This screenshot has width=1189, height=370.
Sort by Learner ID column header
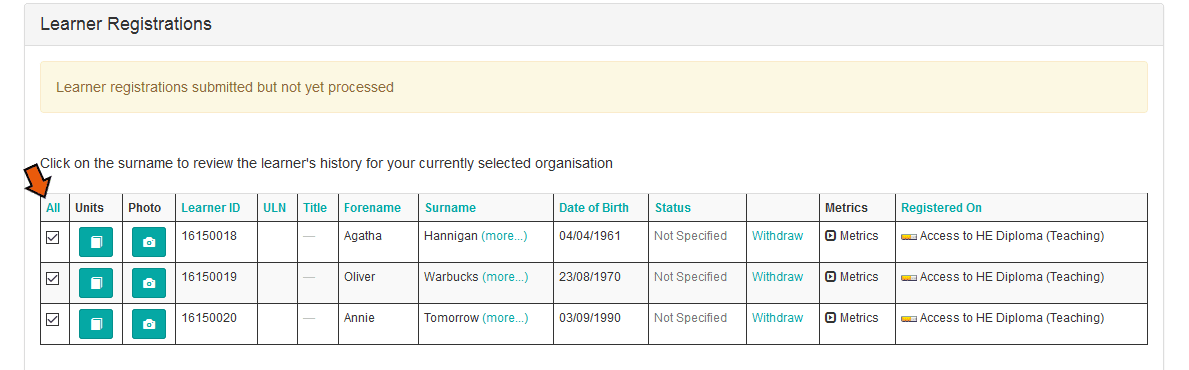(x=211, y=208)
